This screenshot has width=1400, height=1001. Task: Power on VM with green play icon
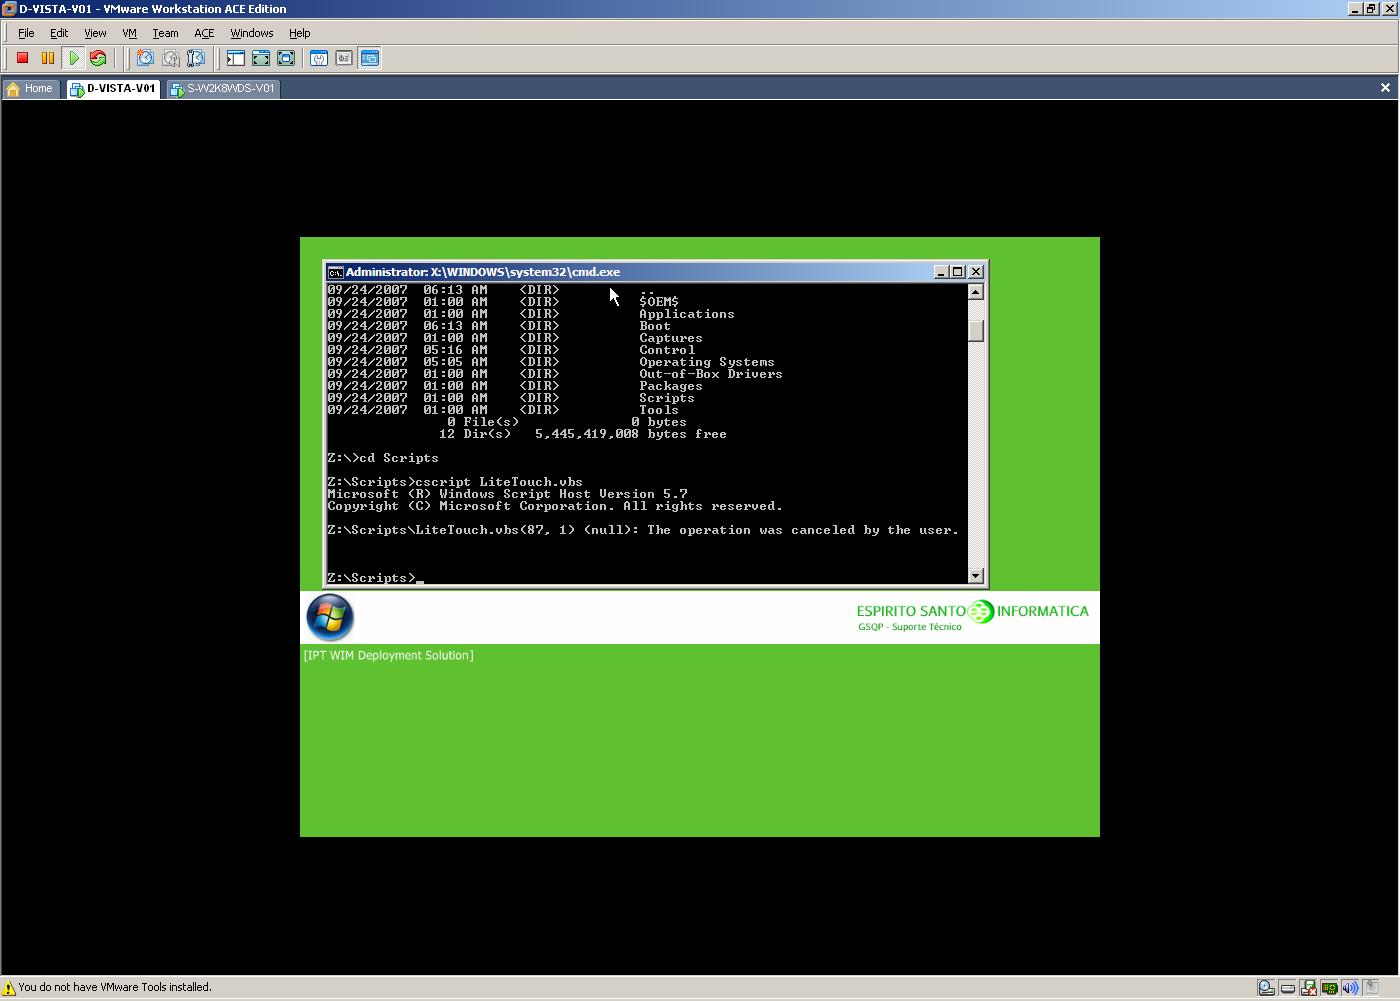[73, 58]
